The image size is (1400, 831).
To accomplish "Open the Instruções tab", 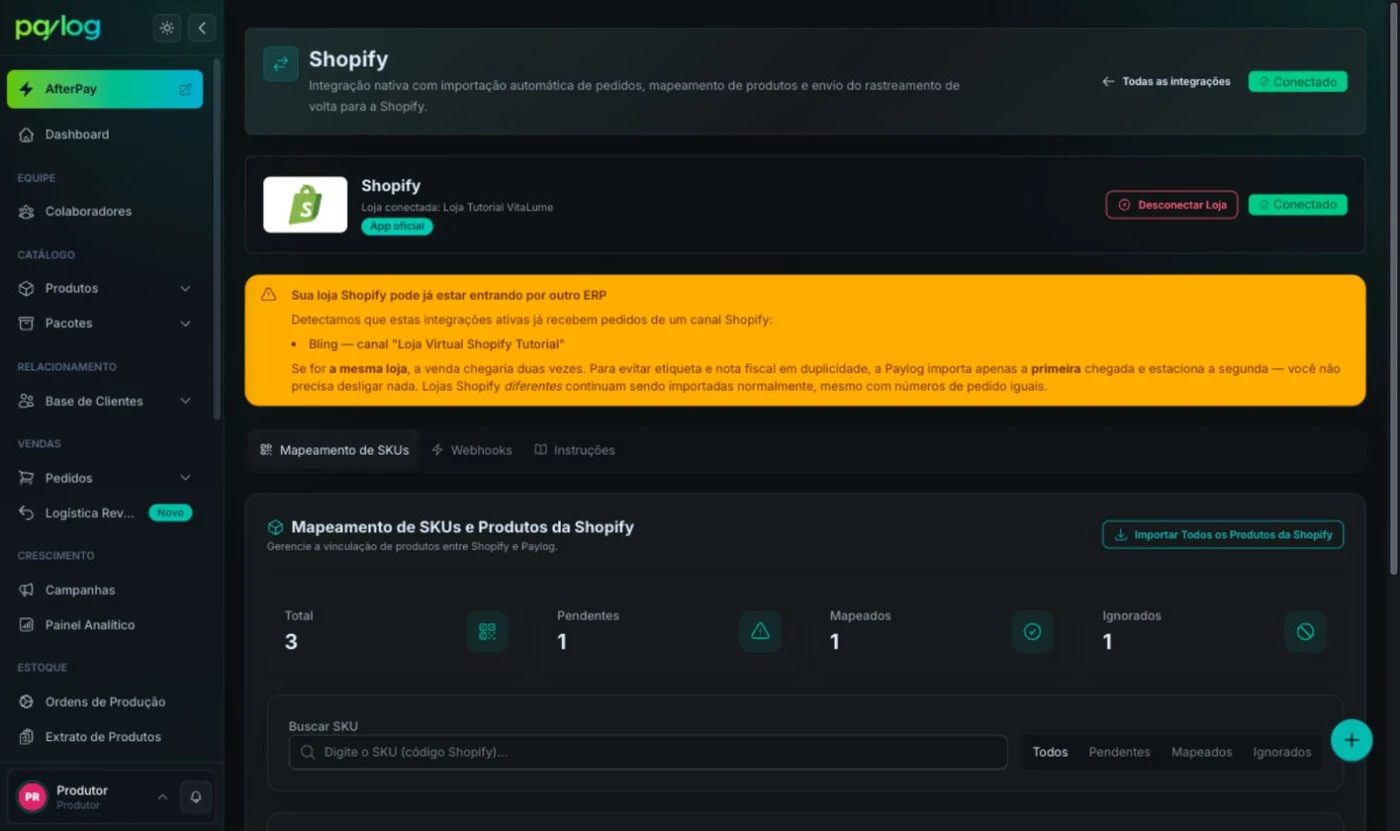I will 574,450.
